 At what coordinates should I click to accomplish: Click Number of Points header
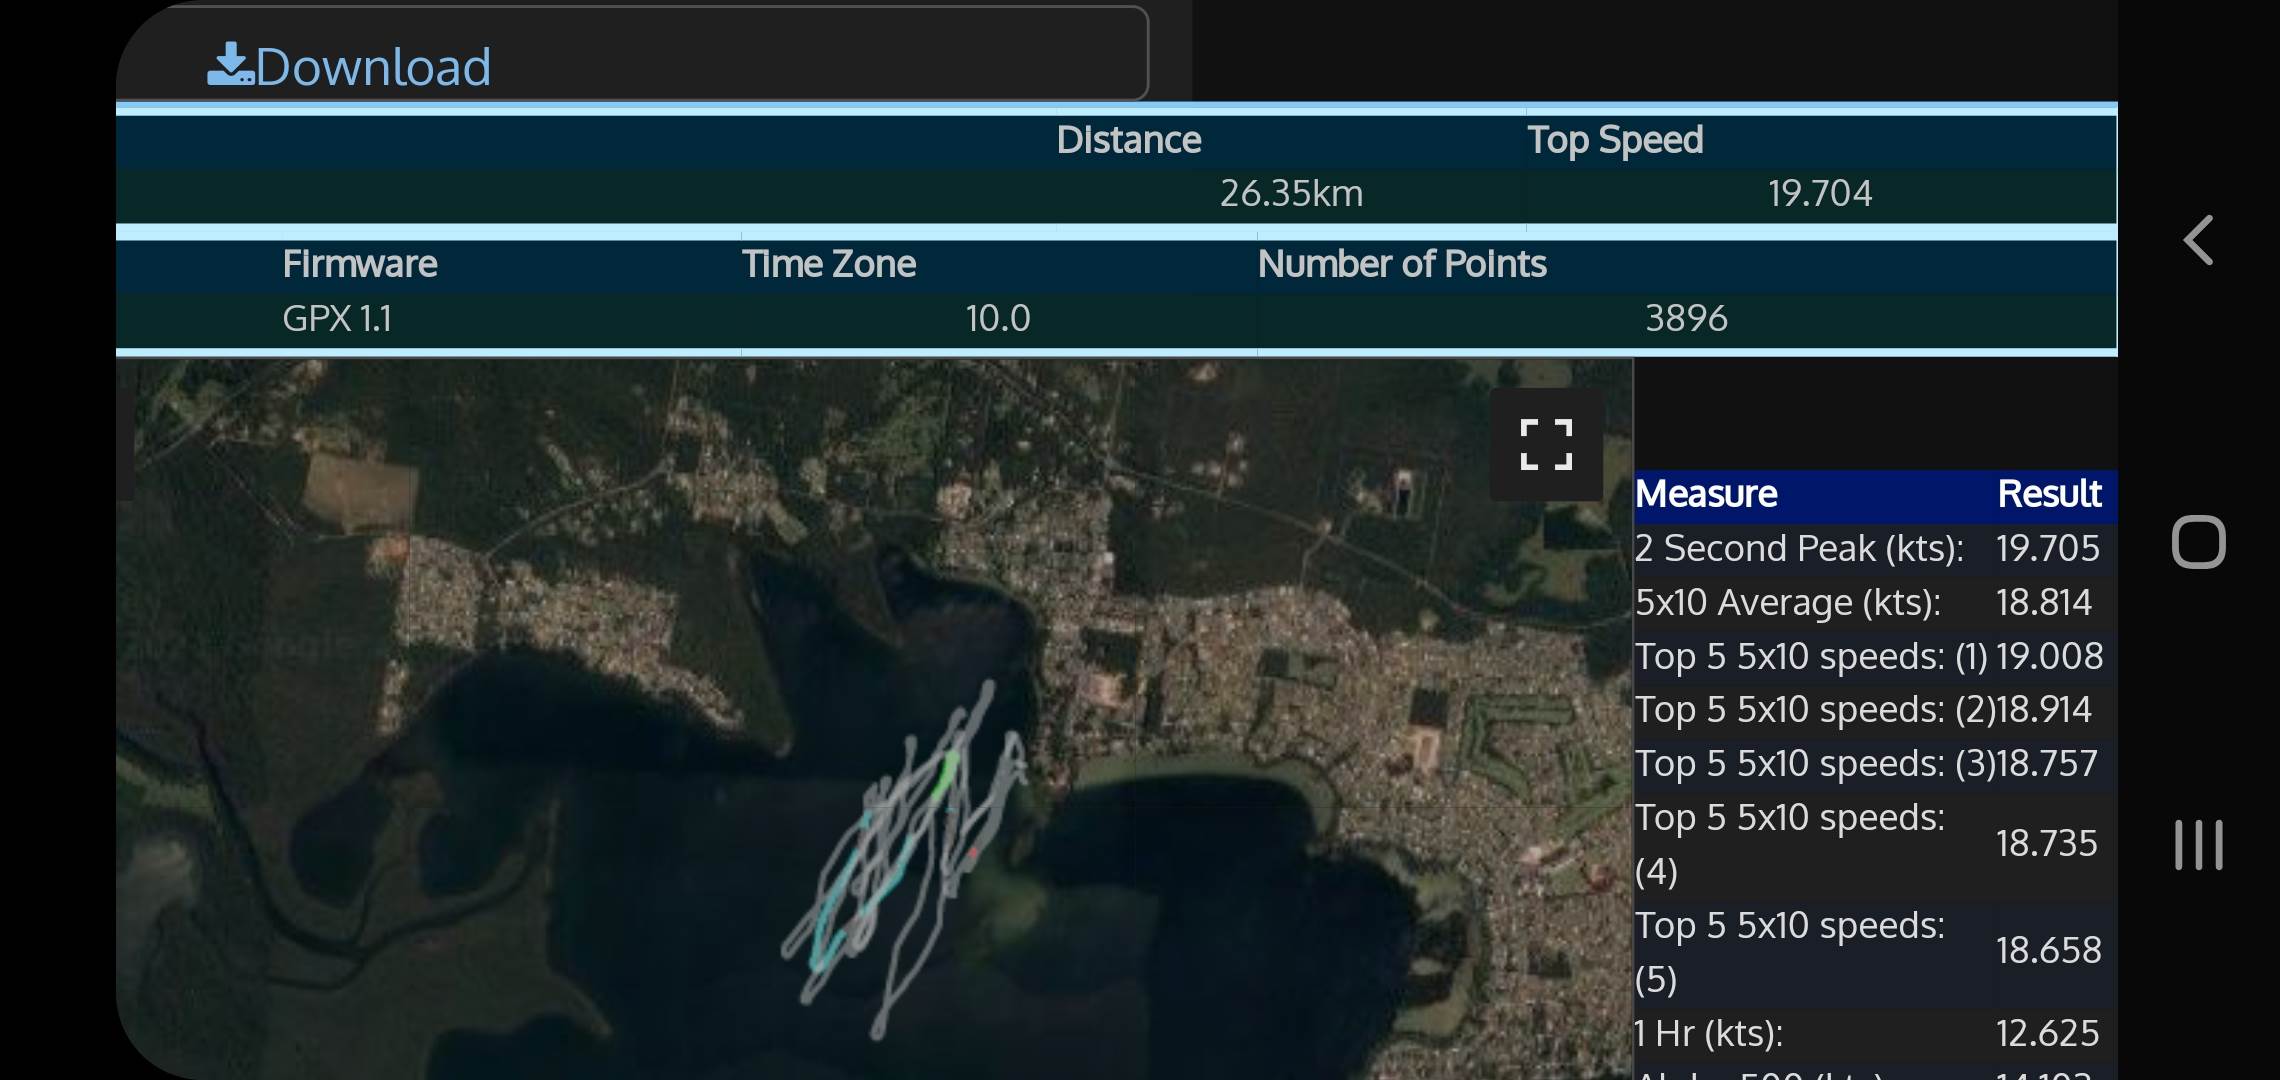click(x=1401, y=264)
